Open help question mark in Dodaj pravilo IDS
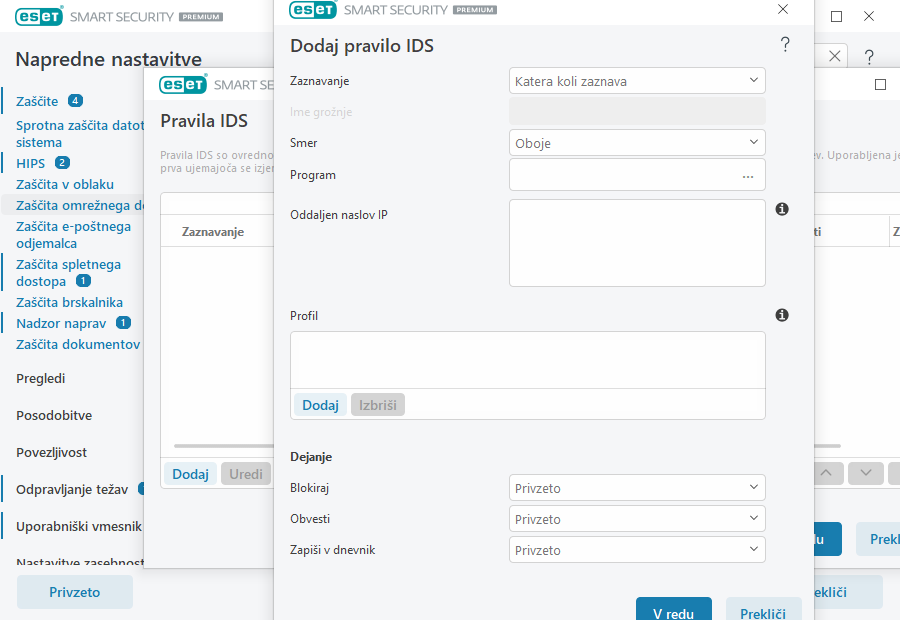The width and height of the screenshot is (900, 620). (785, 45)
